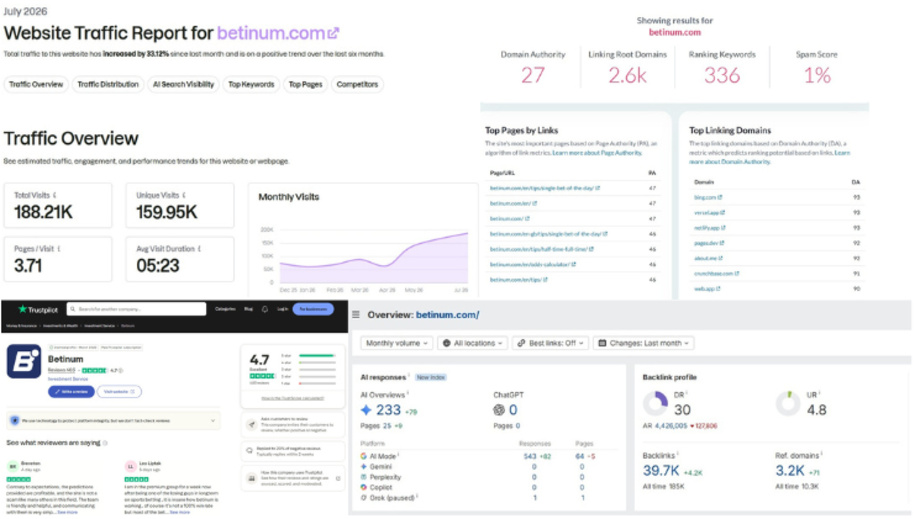Click the betinum.com link under Showing results for

tap(675, 32)
